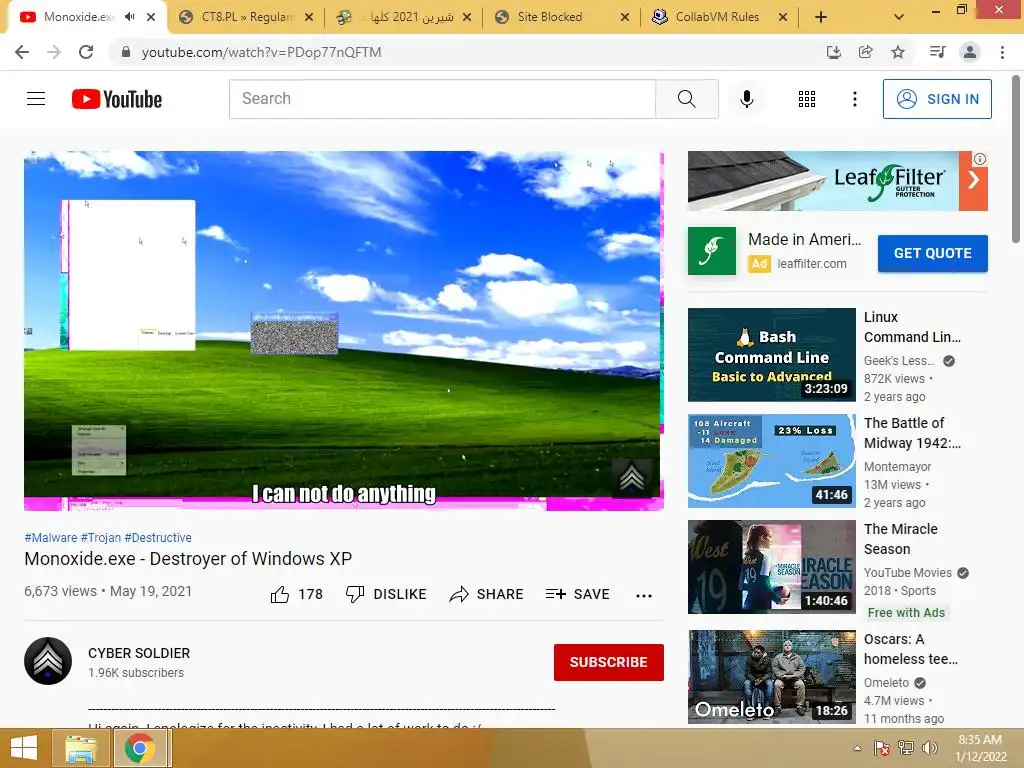Screen dimensions: 1024x768
Task: Open the CYBER SOLDIER channel name link
Action: tap(139, 653)
